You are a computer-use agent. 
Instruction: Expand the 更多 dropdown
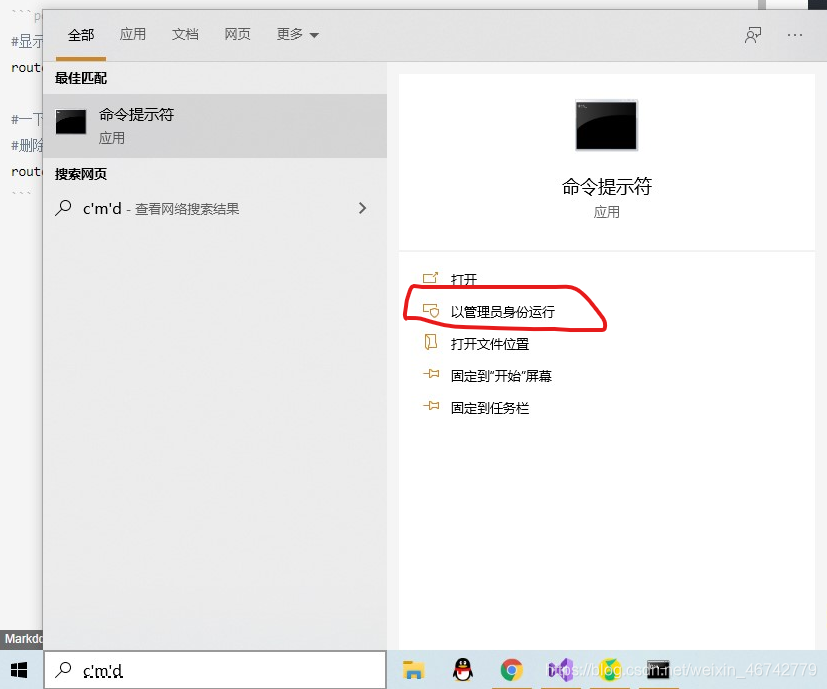pos(297,34)
